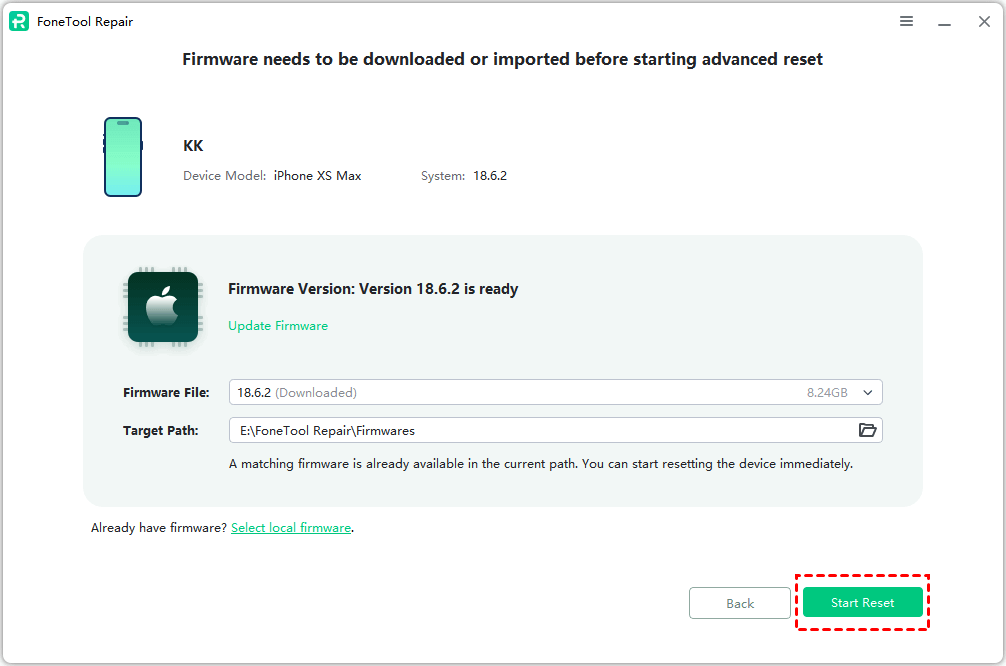Click the Firmware Version is ready heading
Screen dimensions: 1006x666
coord(373,289)
